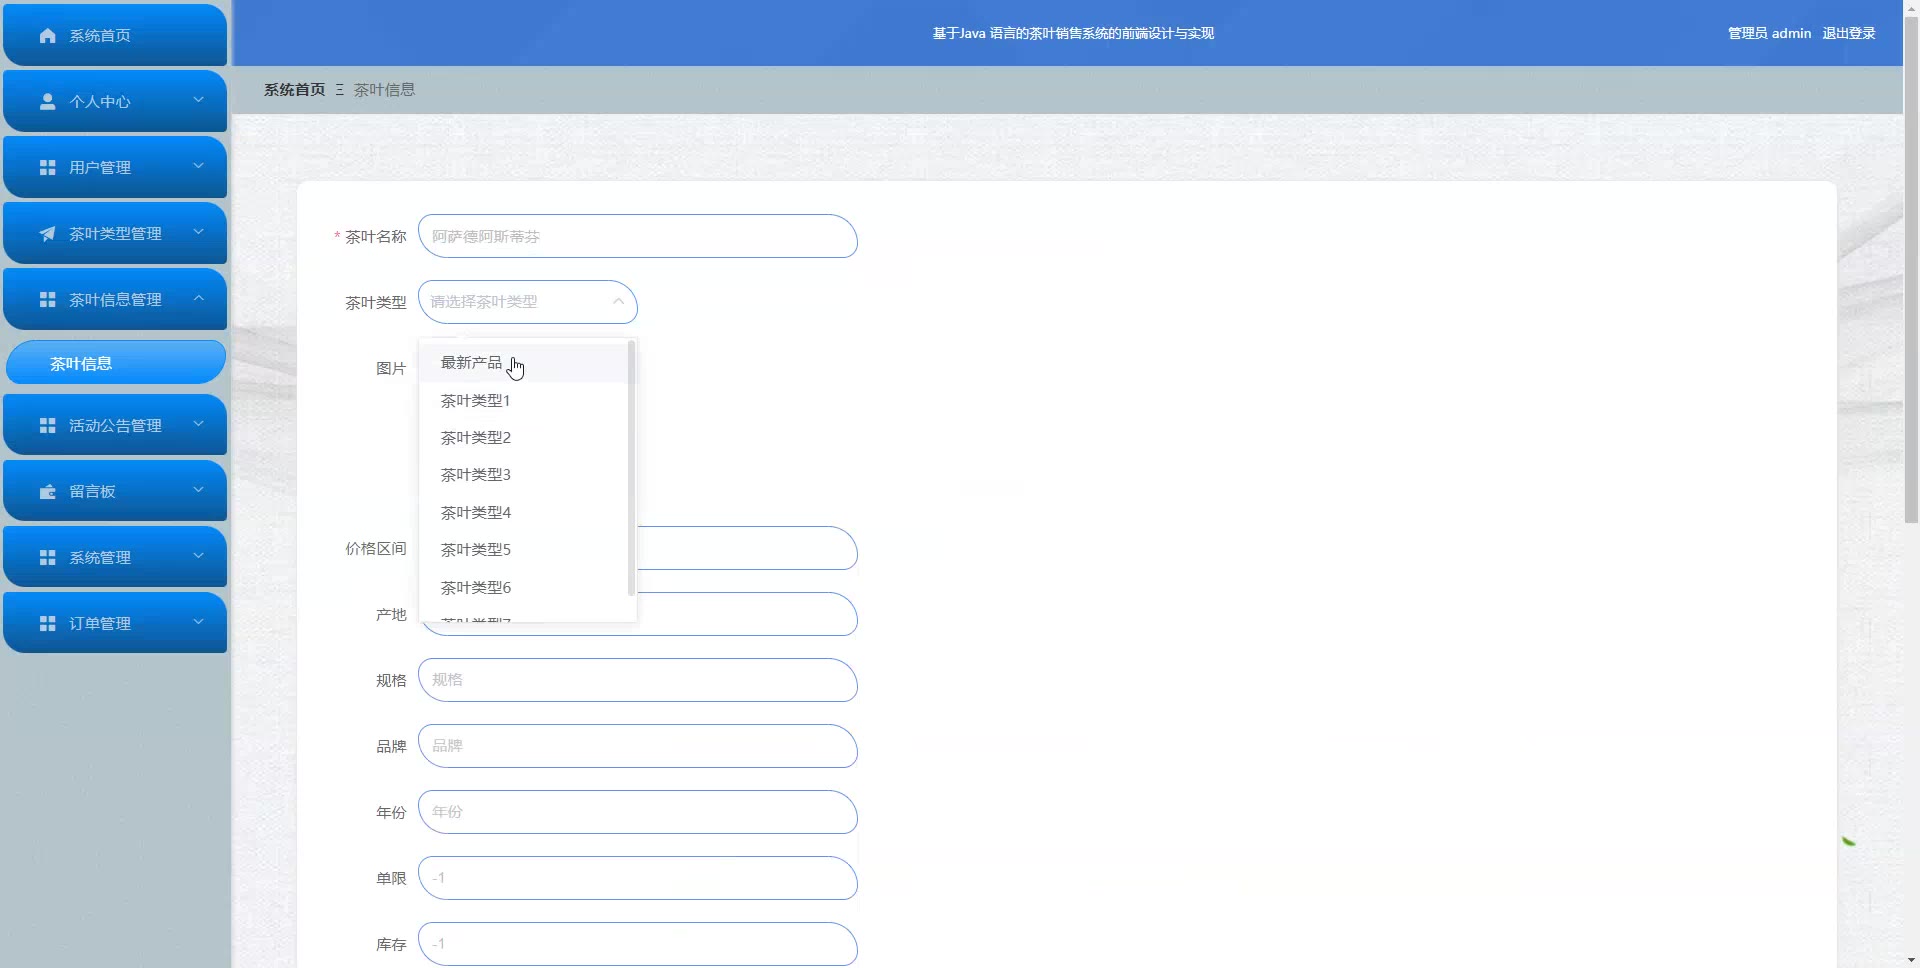
Task: Select the 茶叶信息 submenu item
Action: tap(115, 363)
